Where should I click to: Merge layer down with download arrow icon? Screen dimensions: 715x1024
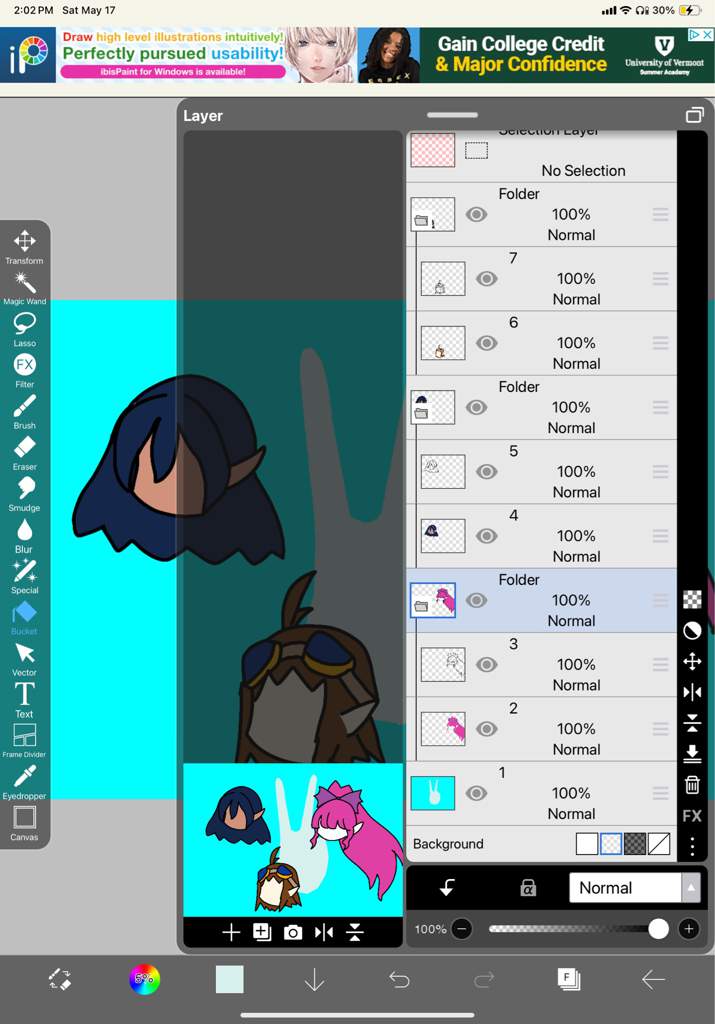[692, 754]
